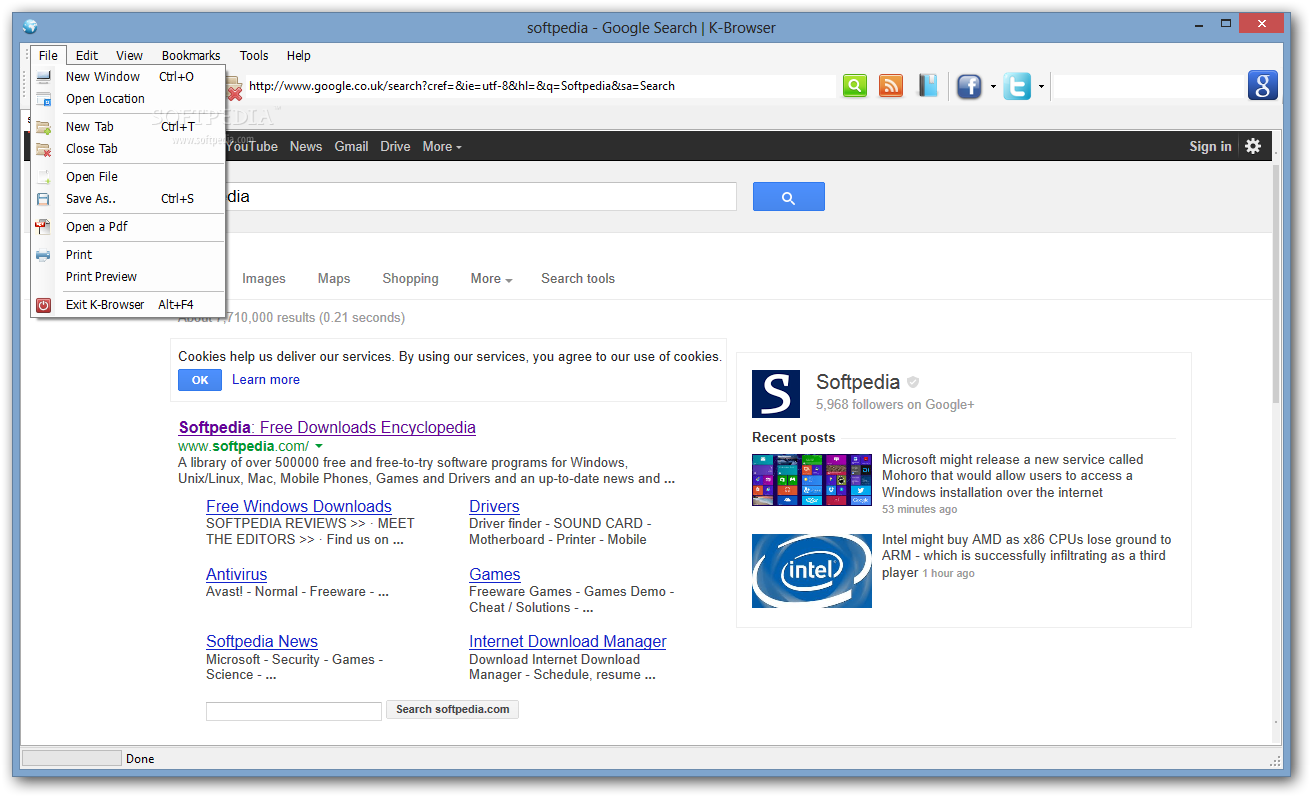Open green arrow beside www.softpedia.com
The width and height of the screenshot is (1311, 797).
pos(319,446)
